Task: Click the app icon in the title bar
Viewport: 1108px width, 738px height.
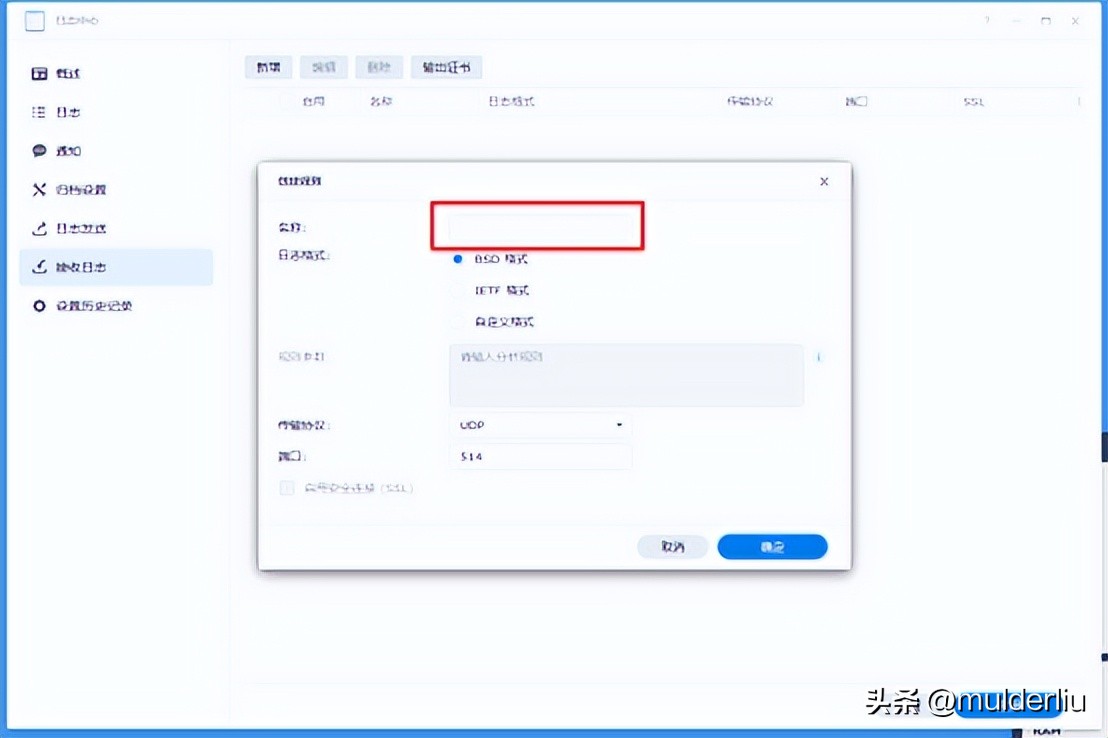Action: click(x=33, y=19)
